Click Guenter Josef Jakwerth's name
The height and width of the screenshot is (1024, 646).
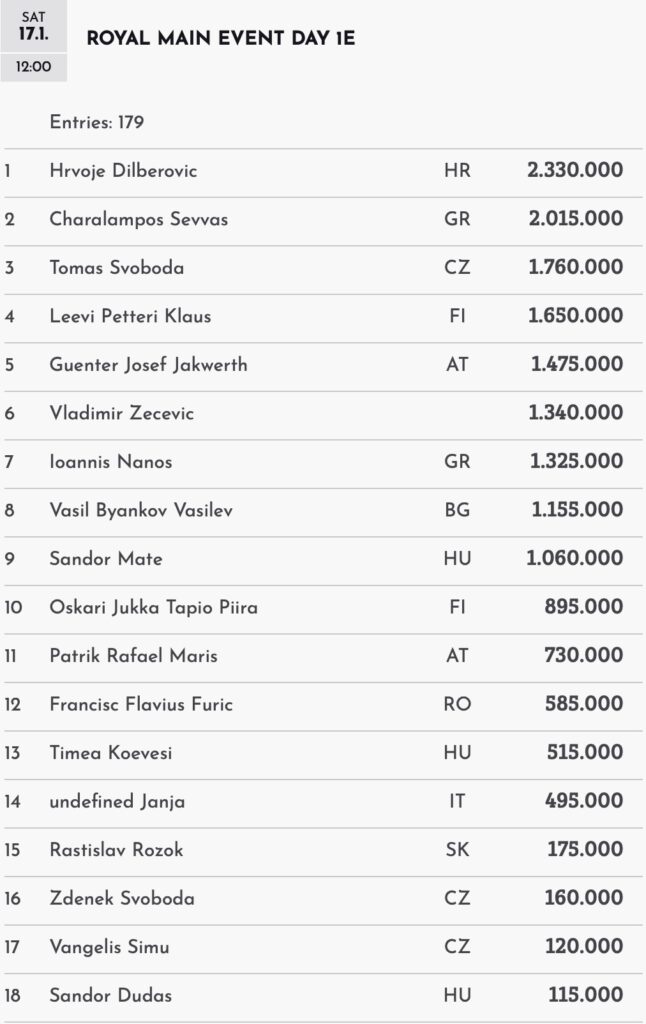[148, 365]
